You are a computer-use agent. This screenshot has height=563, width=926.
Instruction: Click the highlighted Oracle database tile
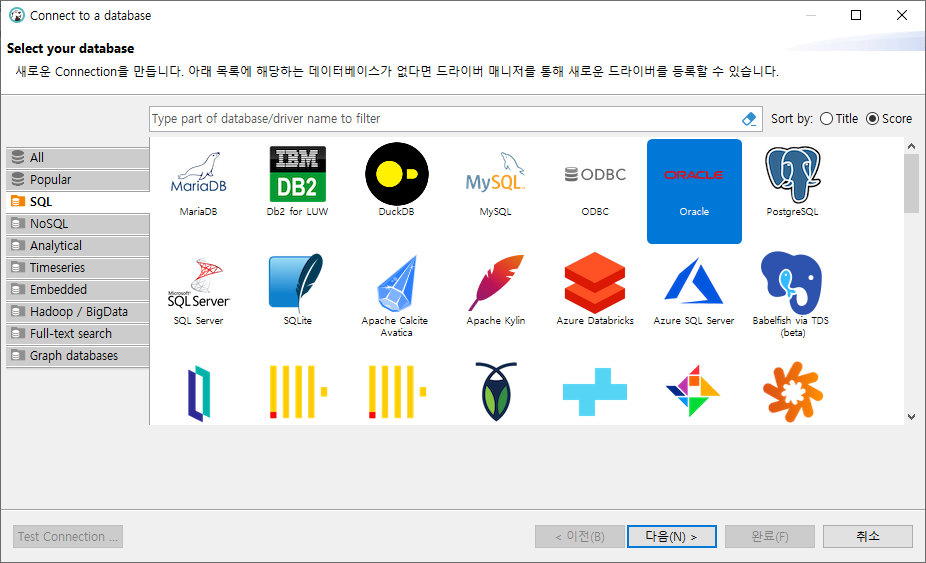694,191
